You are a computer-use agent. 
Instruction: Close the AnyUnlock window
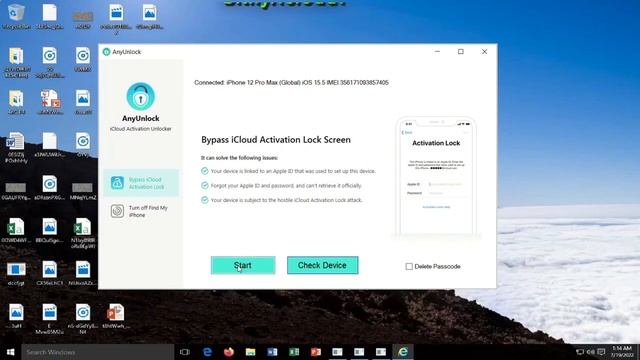point(484,52)
